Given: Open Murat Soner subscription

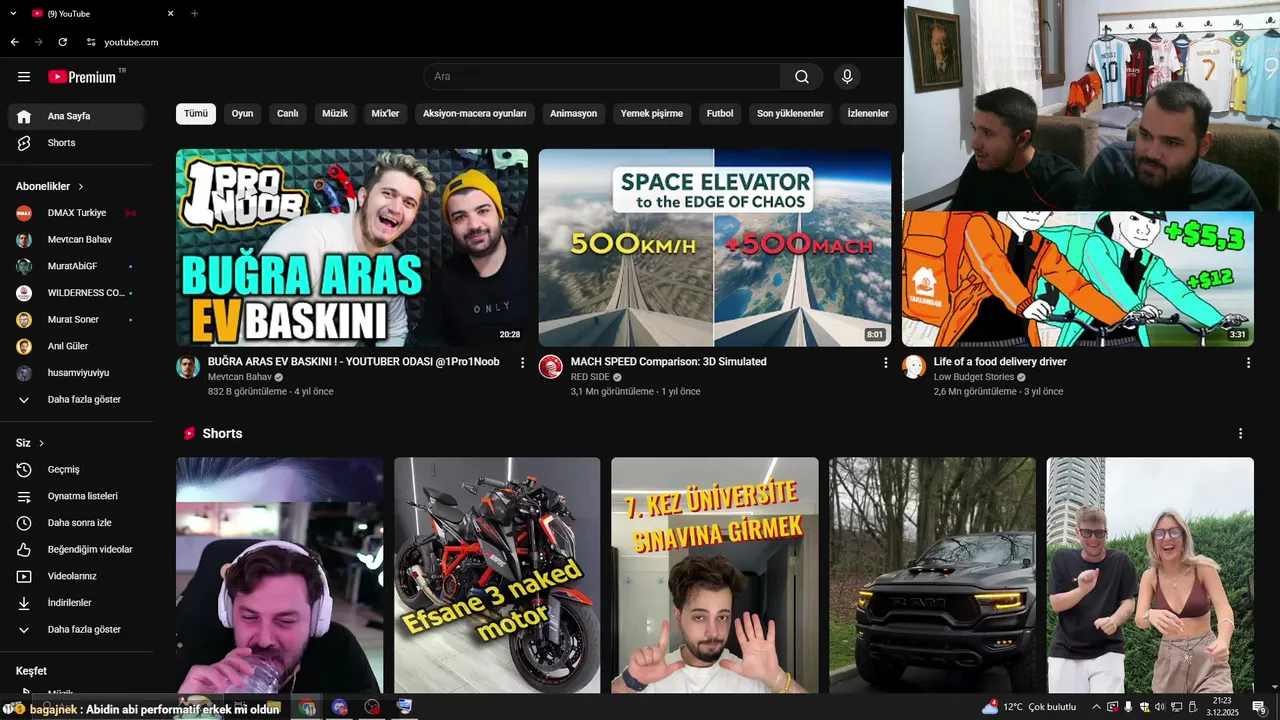Looking at the screenshot, I should pos(76,320).
